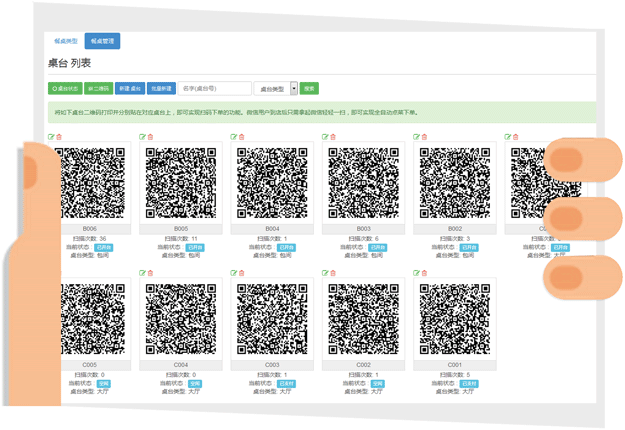This screenshot has width=625, height=430.
Task: Focus the 名字(桌台号) search field
Action: point(214,88)
